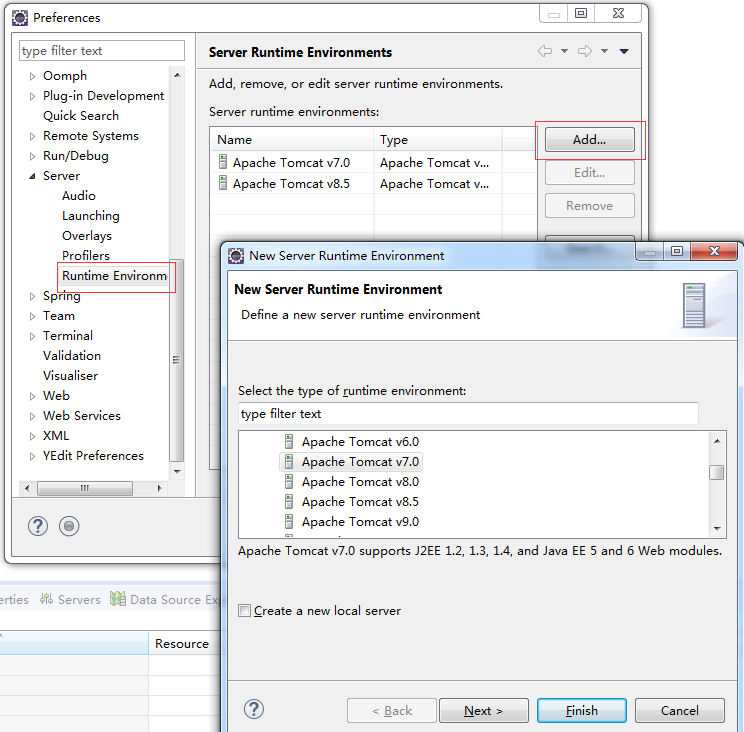
Task: Click the Preferences filter text field
Action: pyautogui.click(x=102, y=50)
